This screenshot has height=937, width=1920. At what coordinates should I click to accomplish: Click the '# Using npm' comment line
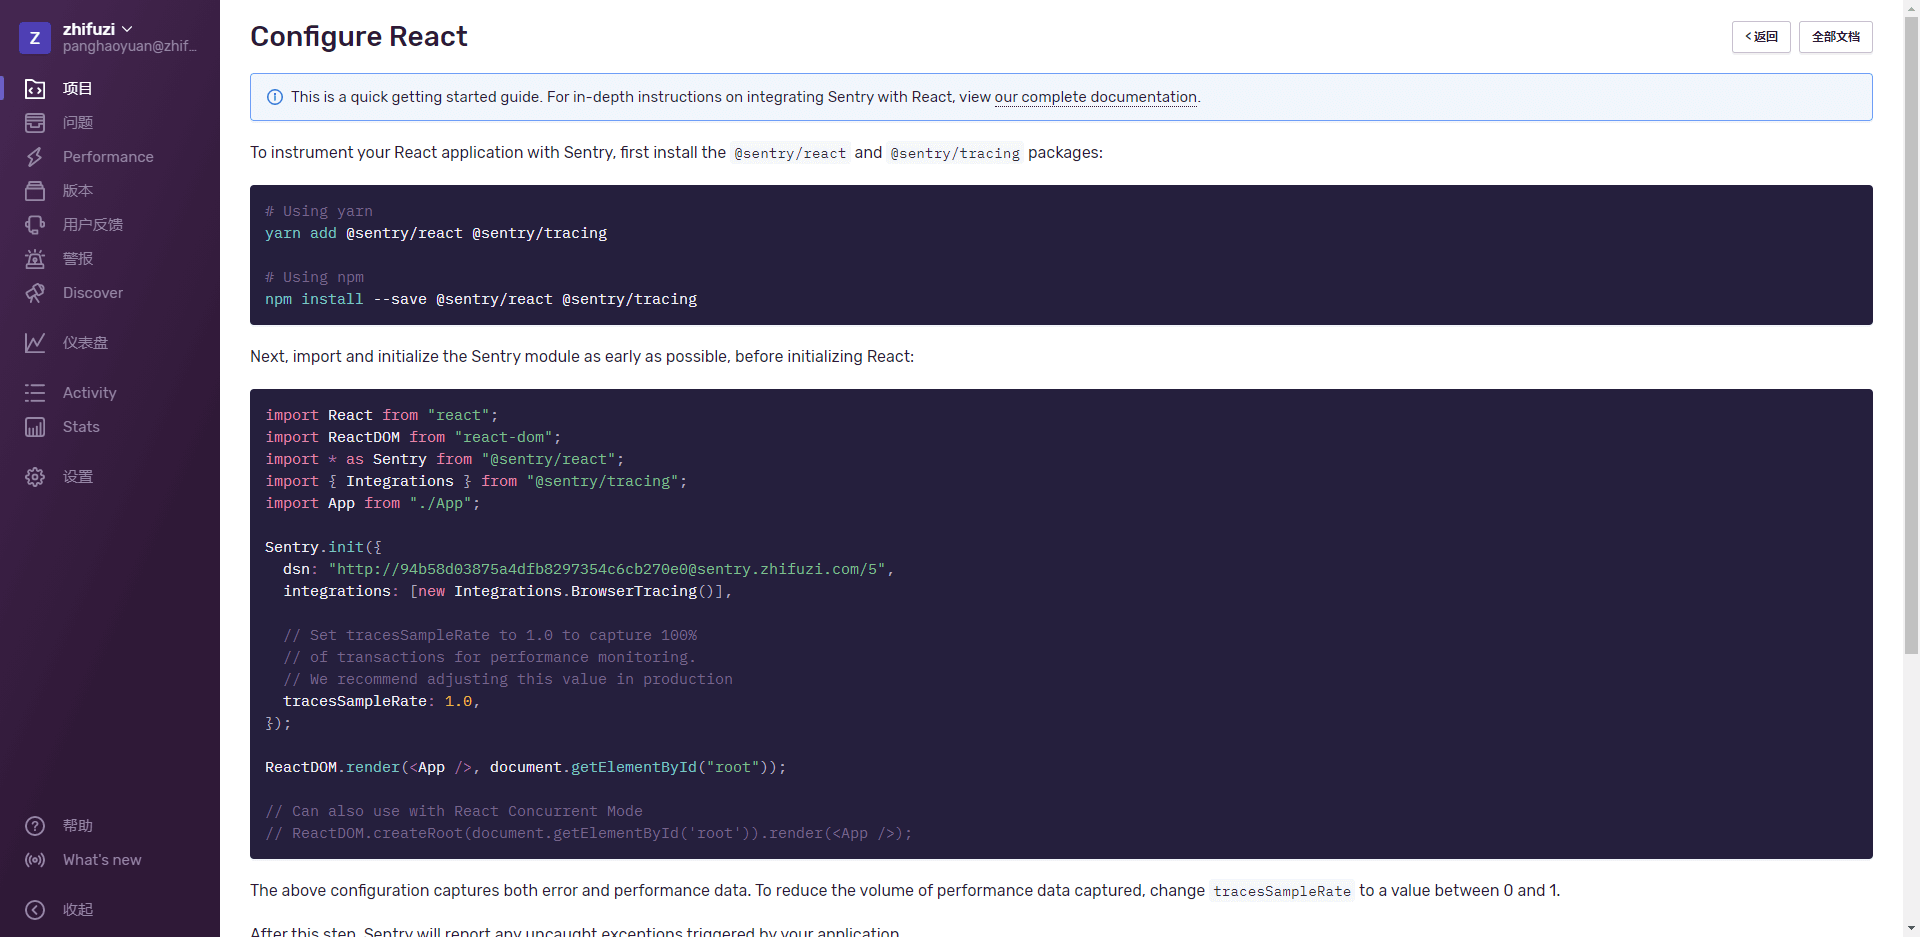point(314,277)
